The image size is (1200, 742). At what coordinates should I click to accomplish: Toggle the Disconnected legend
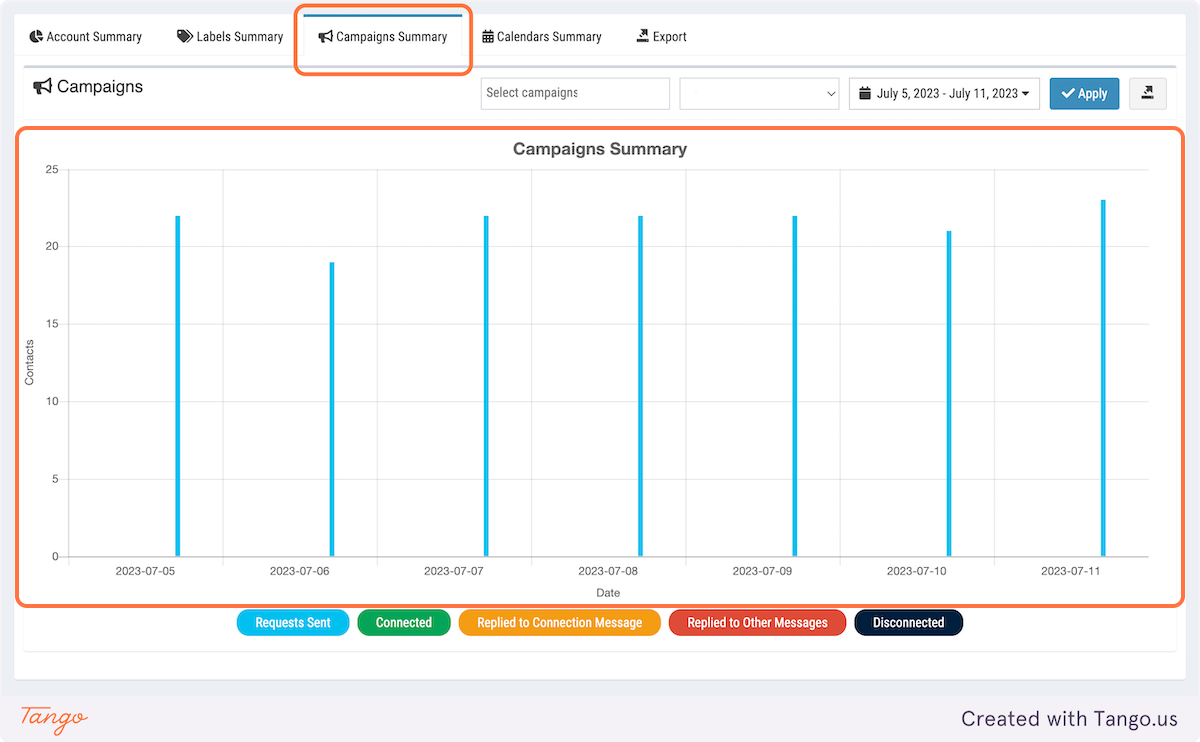click(908, 622)
